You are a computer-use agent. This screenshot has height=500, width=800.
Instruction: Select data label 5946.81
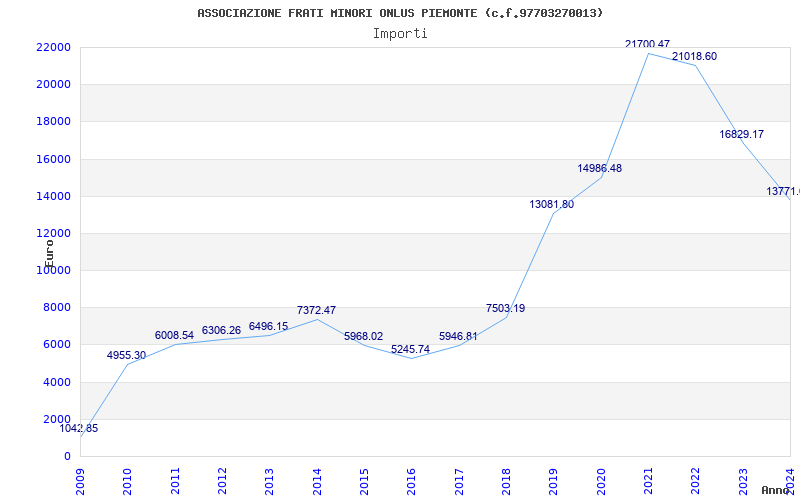(458, 337)
